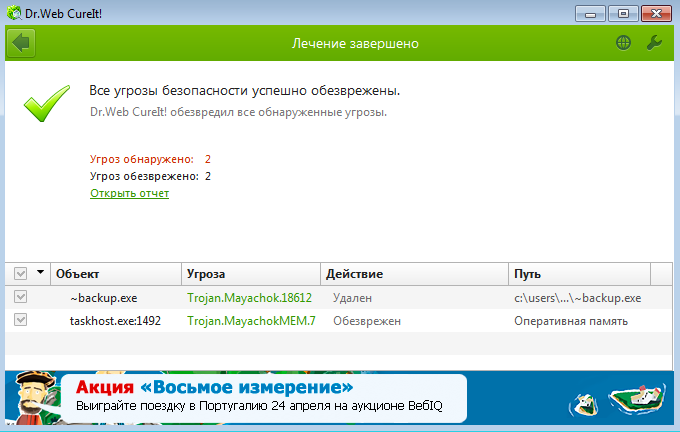This screenshot has height=432, width=680.
Task: Toggle checkbox for taskhost.exe:1492 row
Action: (x=21, y=320)
